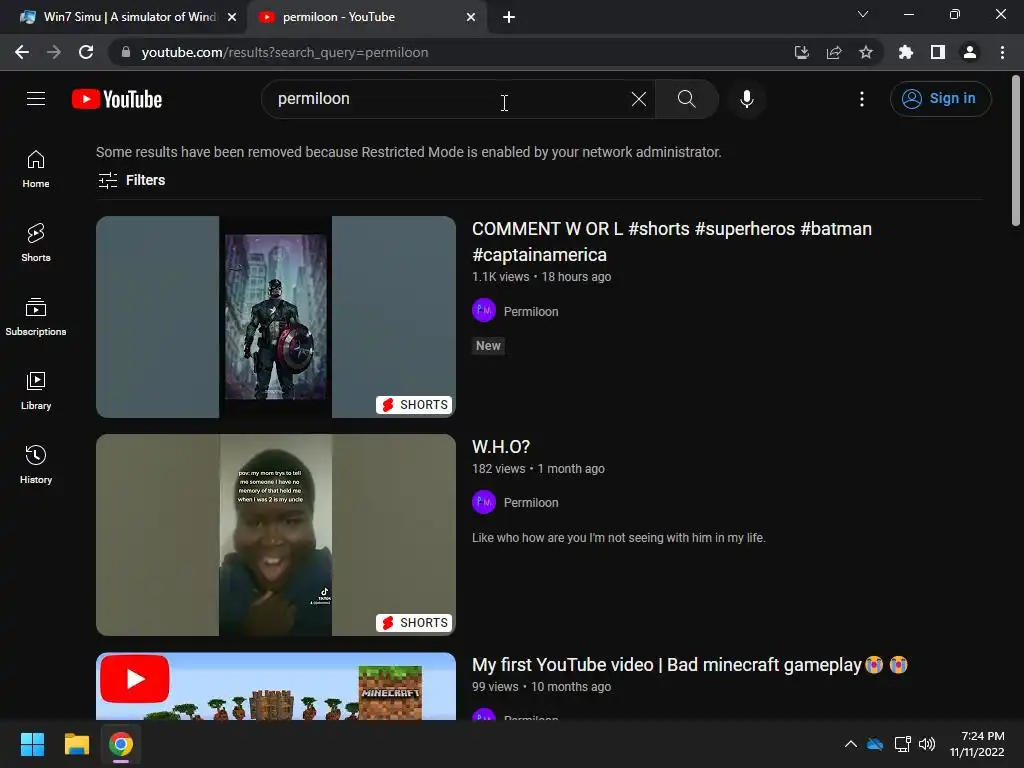This screenshot has width=1024, height=768.
Task: Open Chrome profile avatar icon
Action: tap(970, 52)
